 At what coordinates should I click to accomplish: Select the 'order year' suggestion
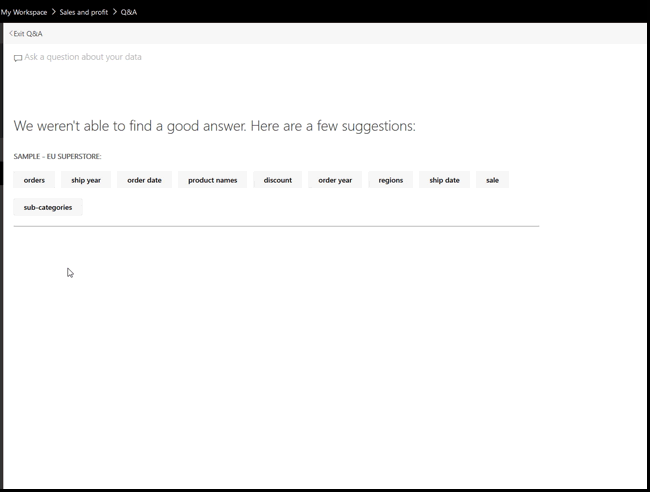[x=335, y=180]
